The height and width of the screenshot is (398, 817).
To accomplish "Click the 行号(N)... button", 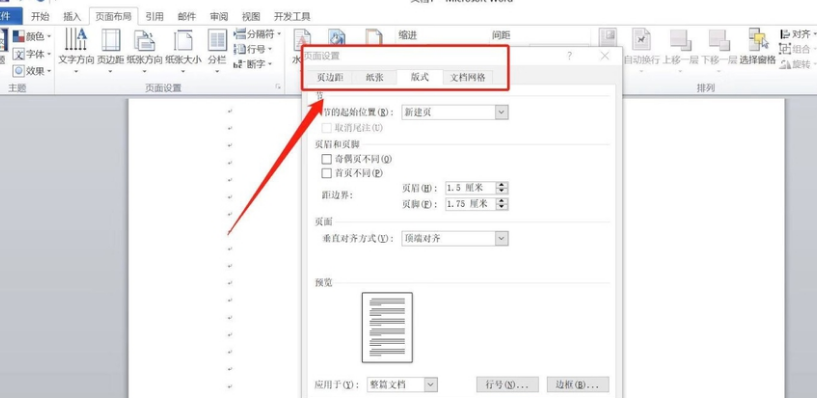I will point(507,385).
